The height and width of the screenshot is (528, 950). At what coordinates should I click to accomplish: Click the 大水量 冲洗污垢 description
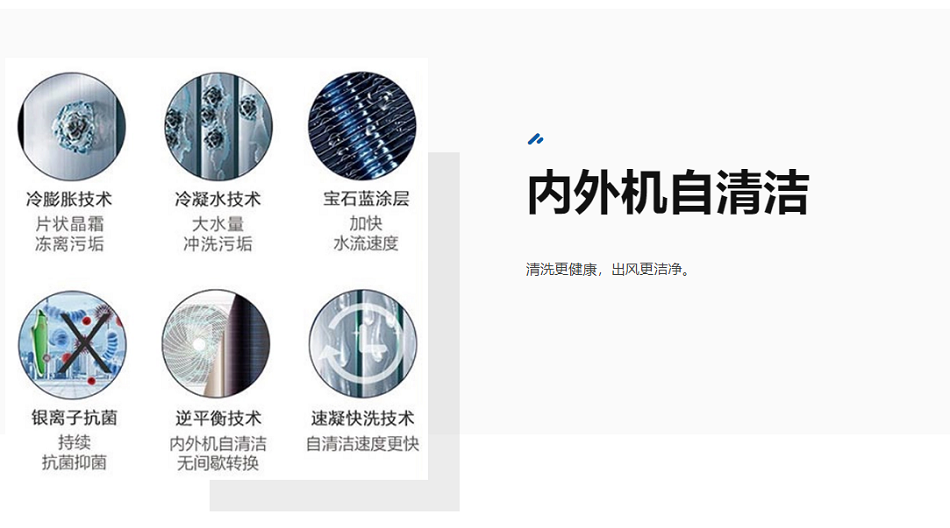(x=218, y=233)
